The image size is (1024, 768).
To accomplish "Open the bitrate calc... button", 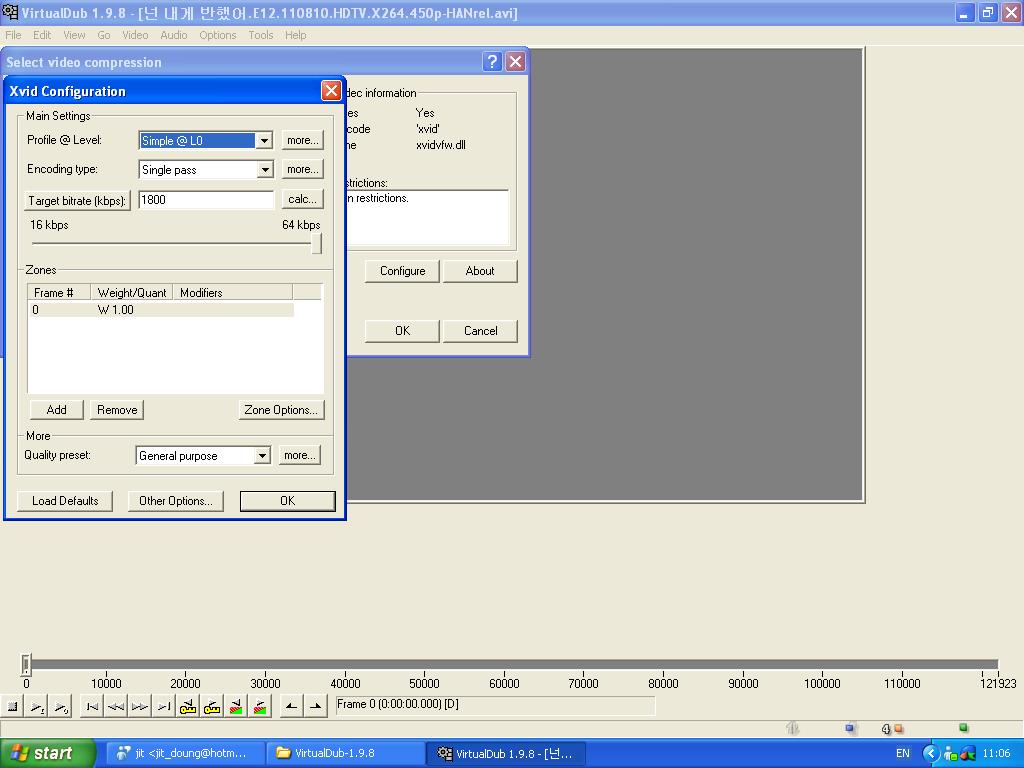I will 302,199.
